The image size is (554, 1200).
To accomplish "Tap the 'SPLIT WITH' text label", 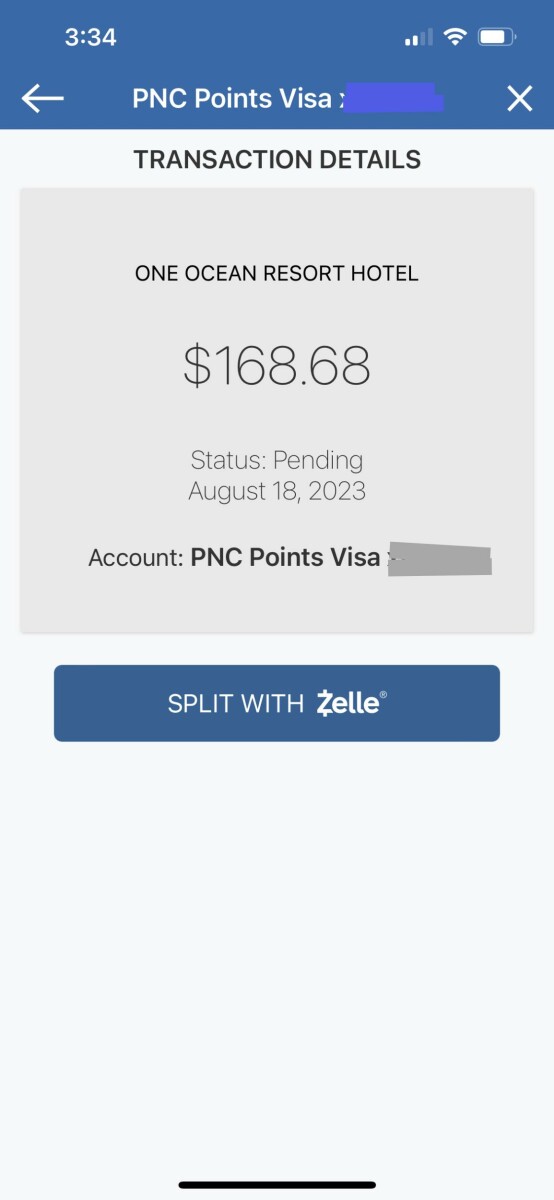I will coord(236,703).
